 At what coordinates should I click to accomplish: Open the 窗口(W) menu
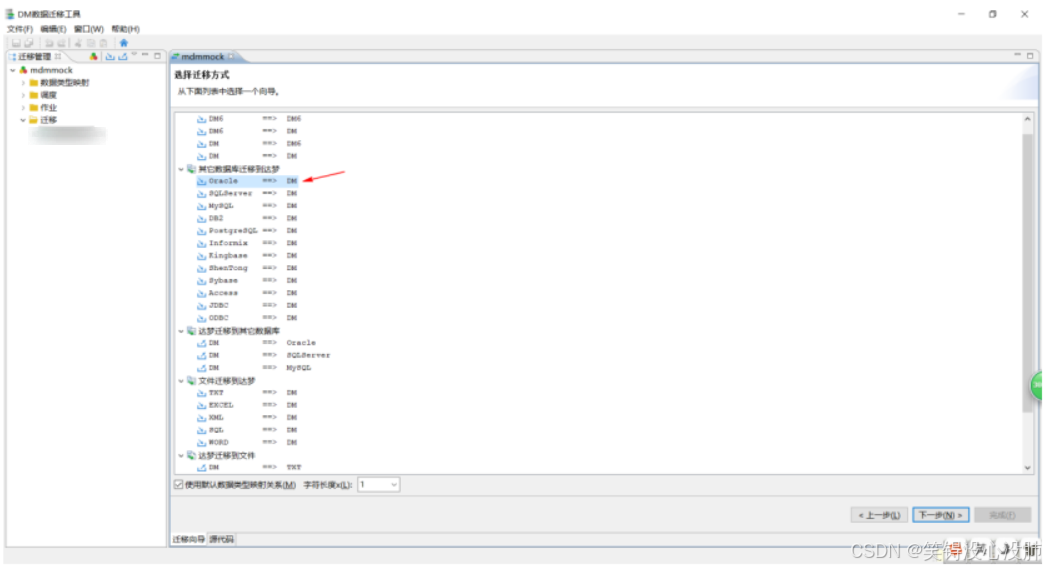coord(89,29)
